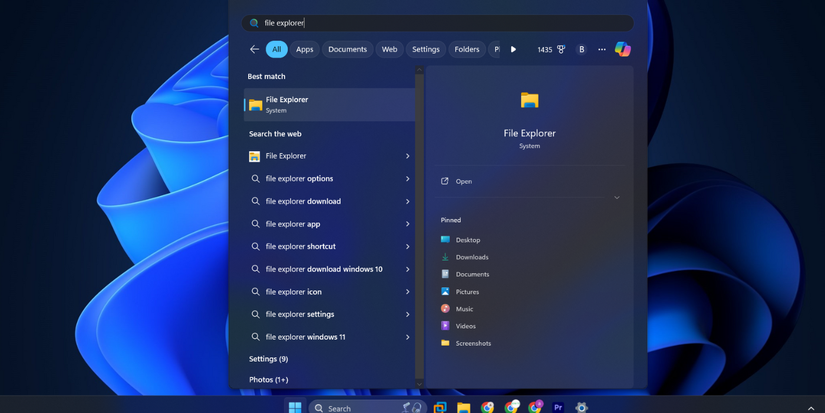Click Open in the File Explorer preview pane
Screen dimensions: 825x413
pyautogui.click(x=456, y=181)
